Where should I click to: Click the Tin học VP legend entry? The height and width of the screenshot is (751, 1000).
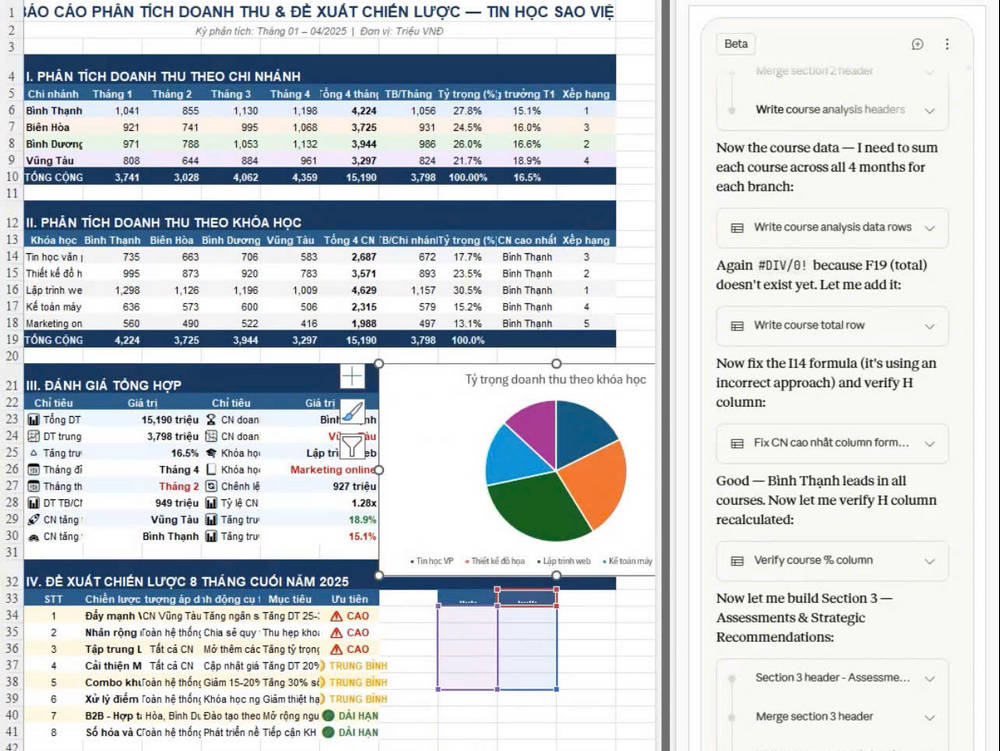pyautogui.click(x=432, y=561)
